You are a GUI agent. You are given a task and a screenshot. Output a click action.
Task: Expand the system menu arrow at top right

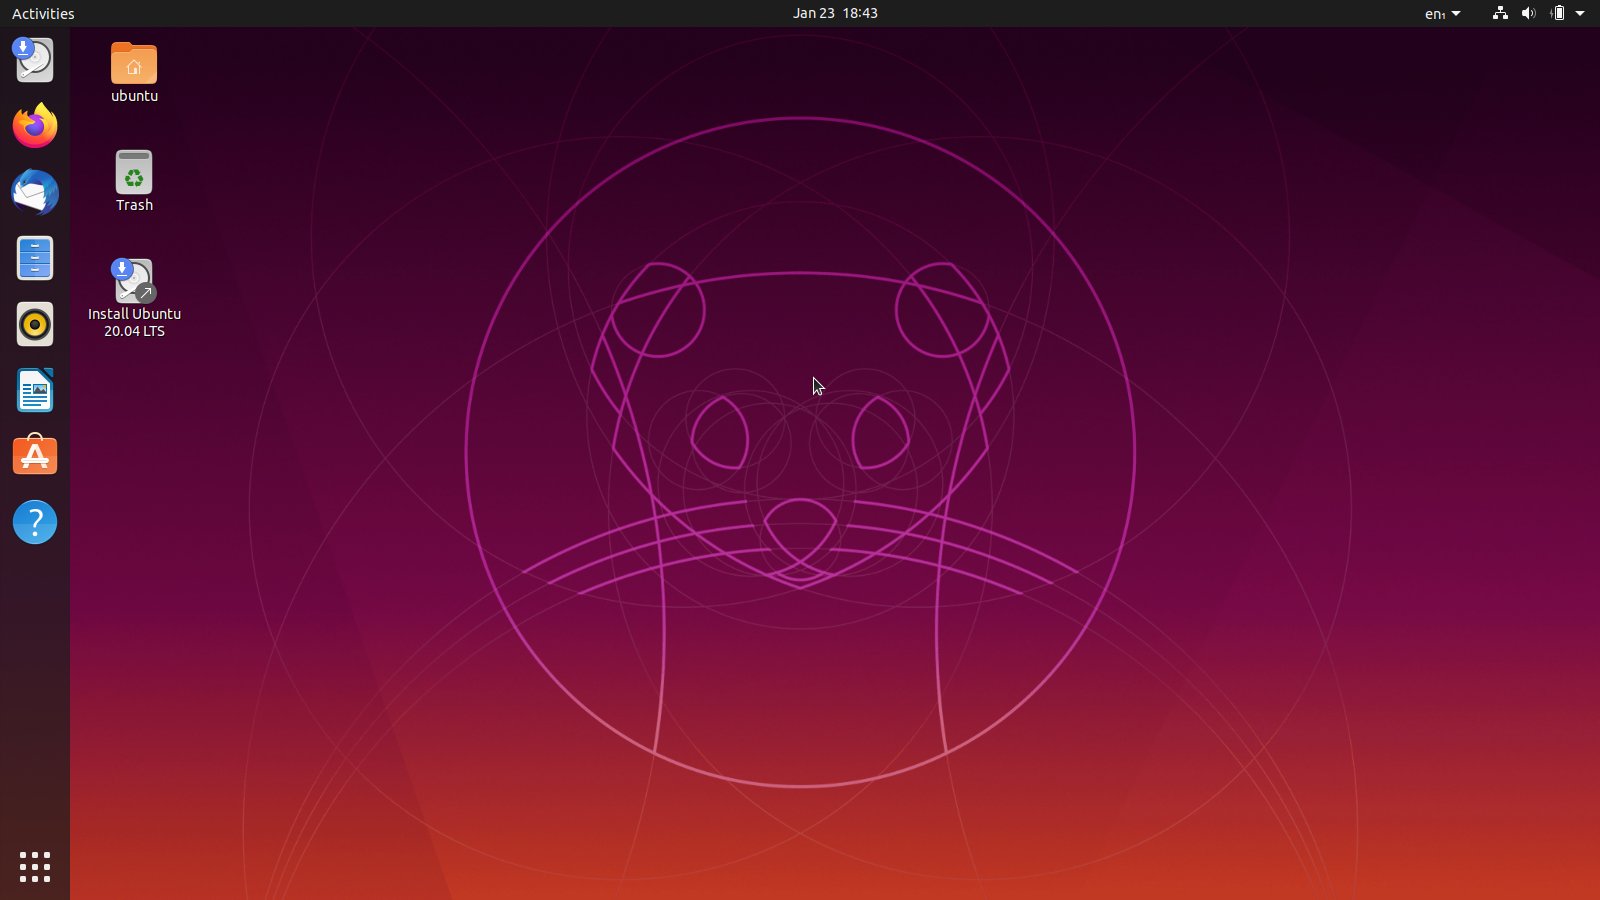[1580, 13]
